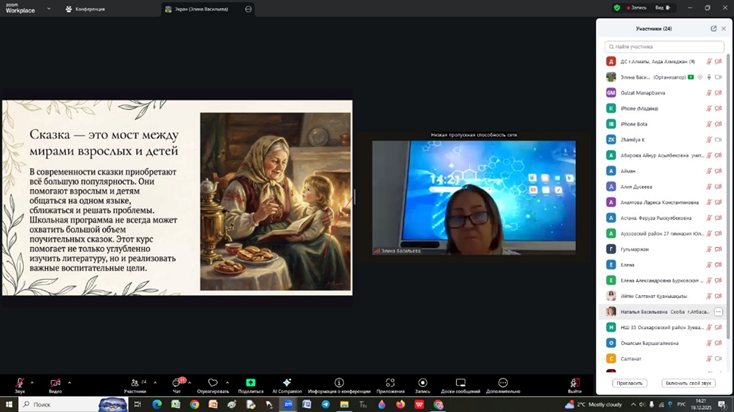Click the Найти участника search field
Viewport: 734px width, 412px height.
click(x=665, y=47)
